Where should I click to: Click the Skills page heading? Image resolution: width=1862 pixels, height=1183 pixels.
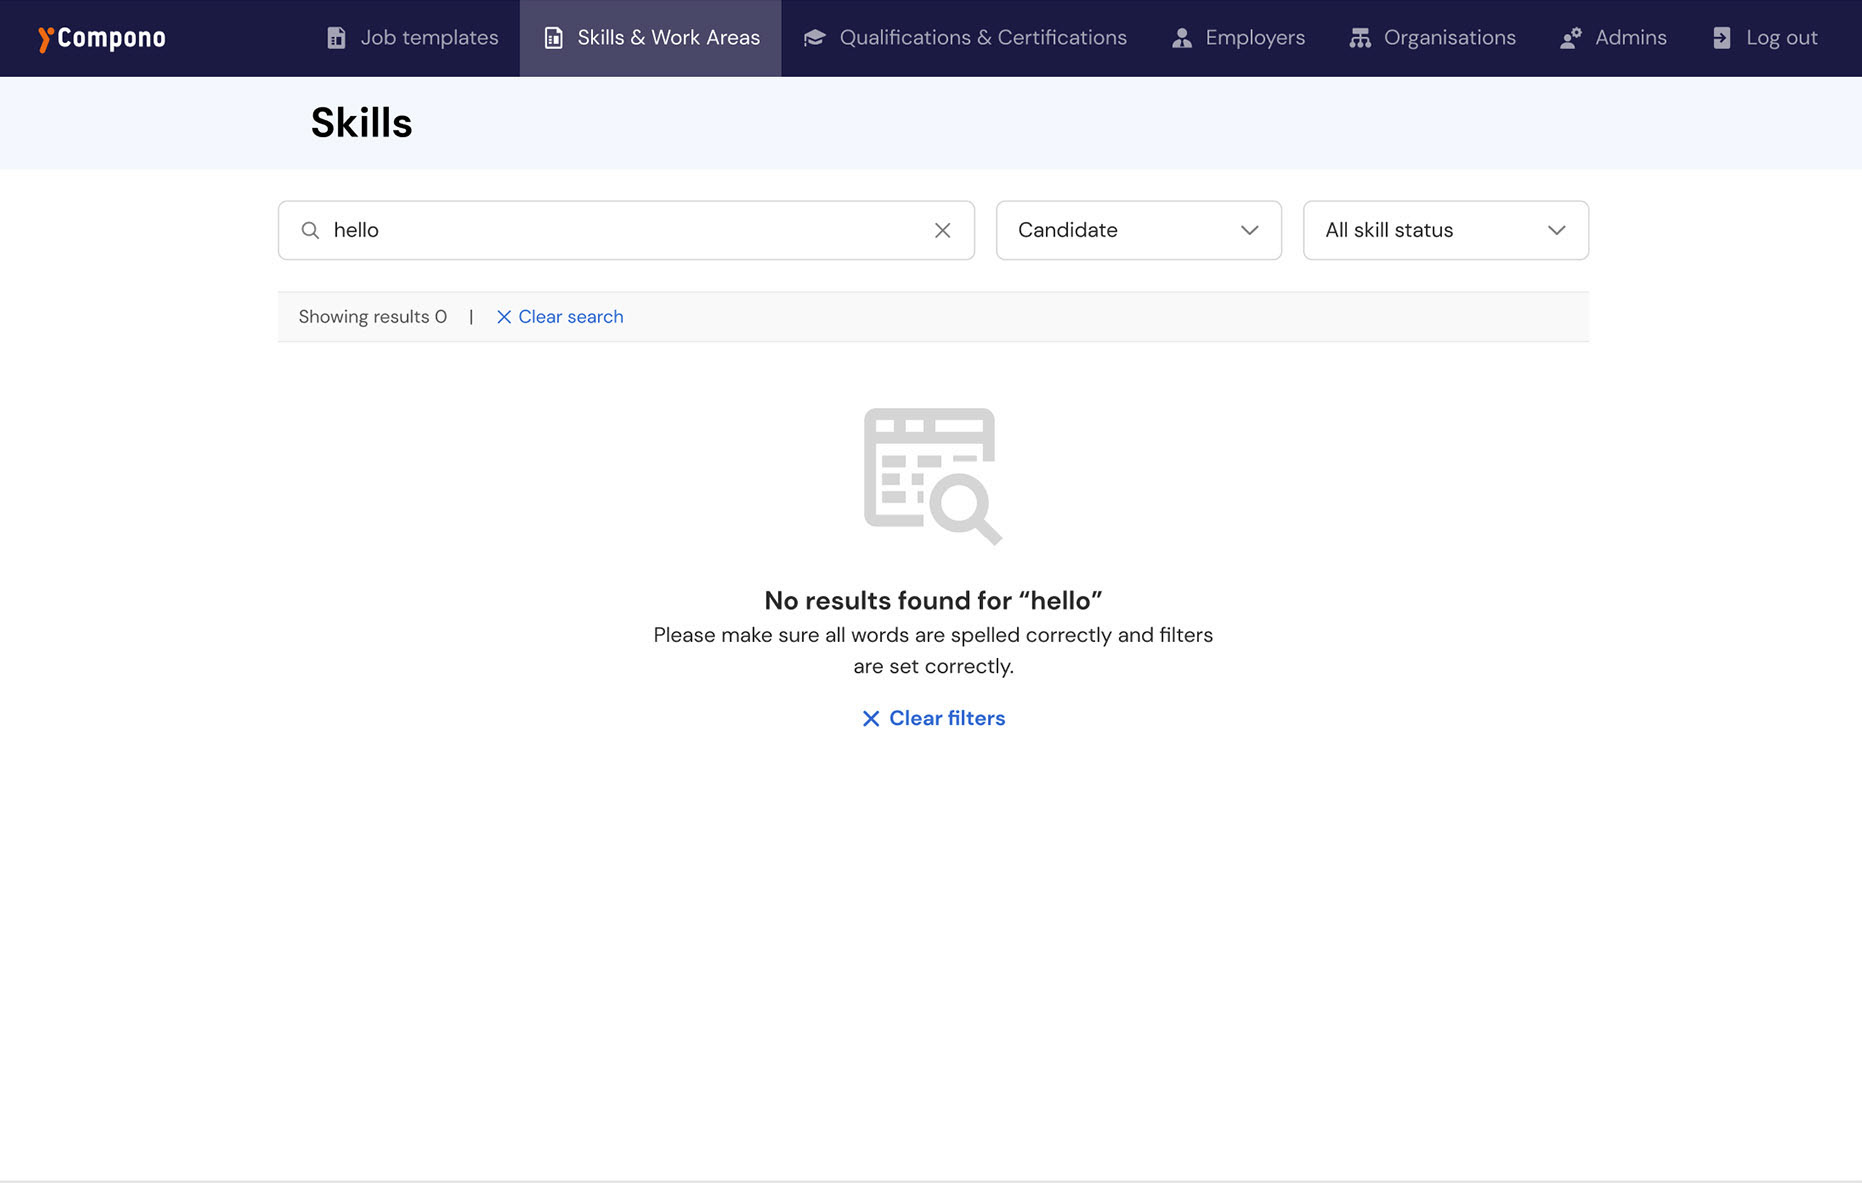361,123
